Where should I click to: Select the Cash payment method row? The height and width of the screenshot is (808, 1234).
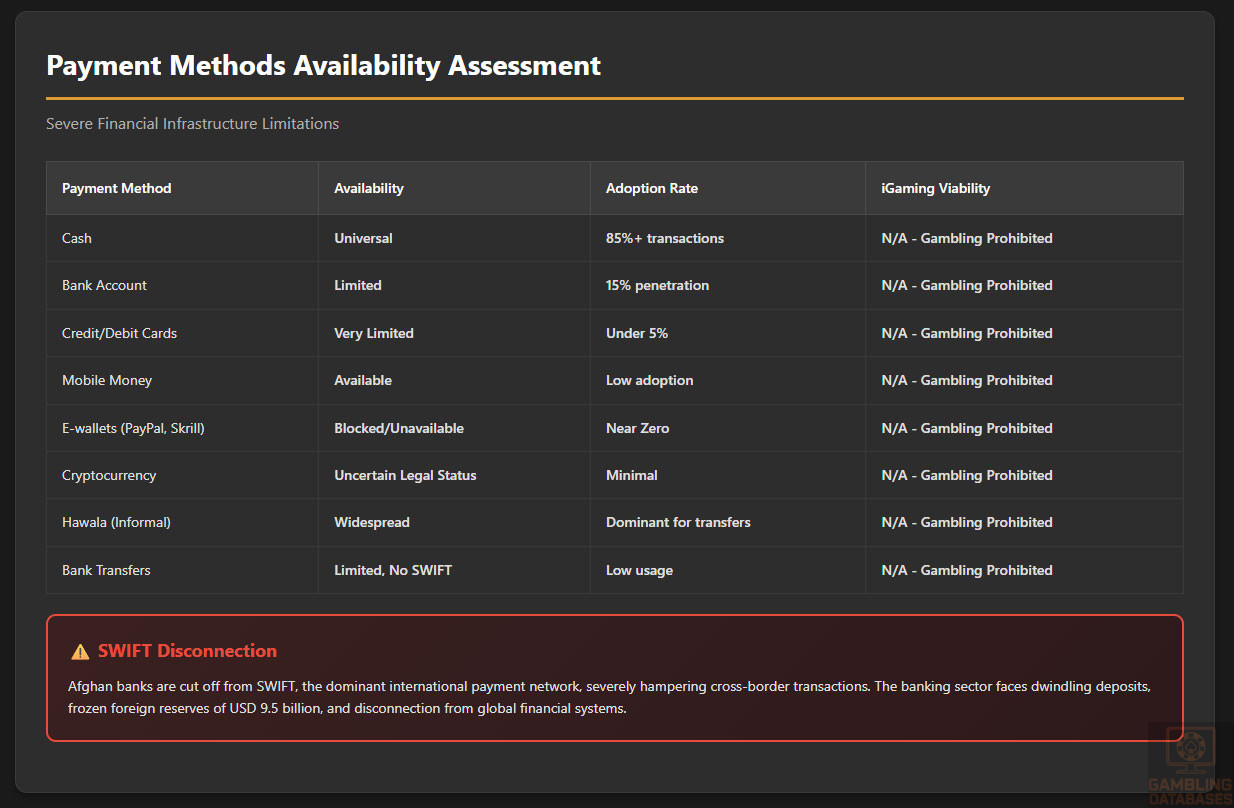click(x=77, y=238)
